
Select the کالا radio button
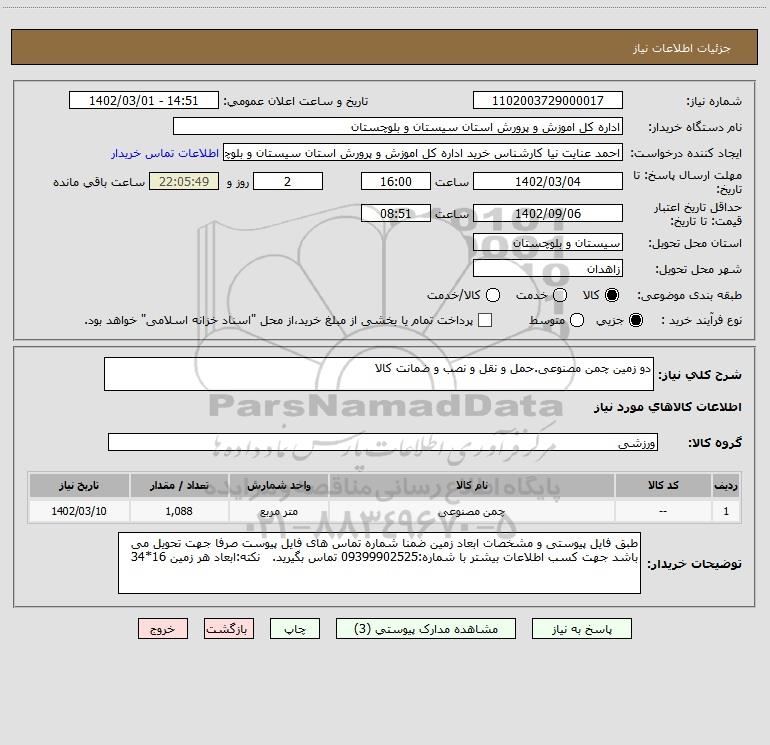pos(612,295)
